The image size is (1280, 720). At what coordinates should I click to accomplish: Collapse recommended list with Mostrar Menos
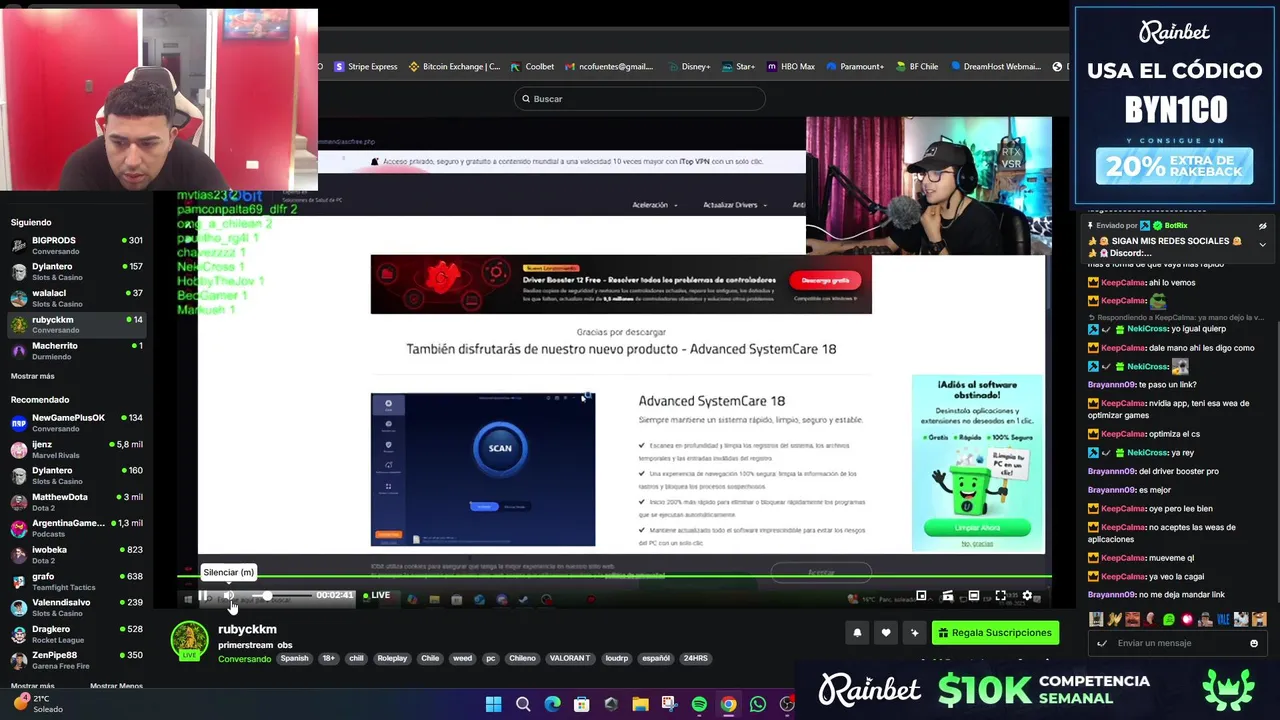[x=116, y=686]
